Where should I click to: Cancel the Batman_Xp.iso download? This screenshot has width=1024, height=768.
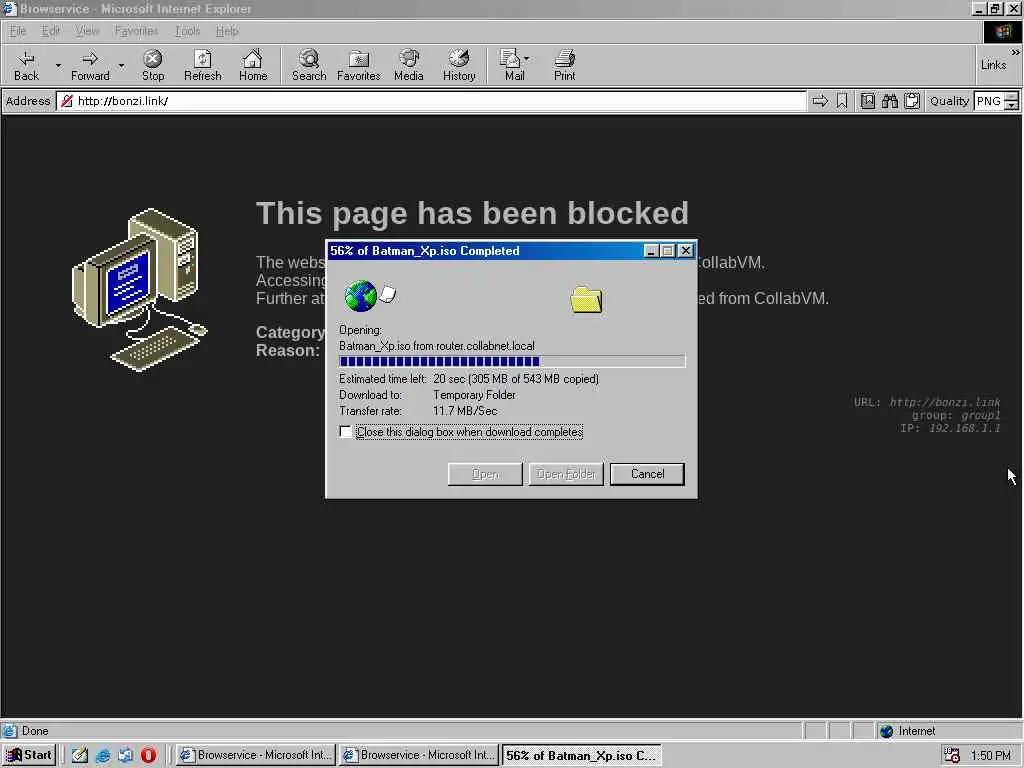click(647, 474)
